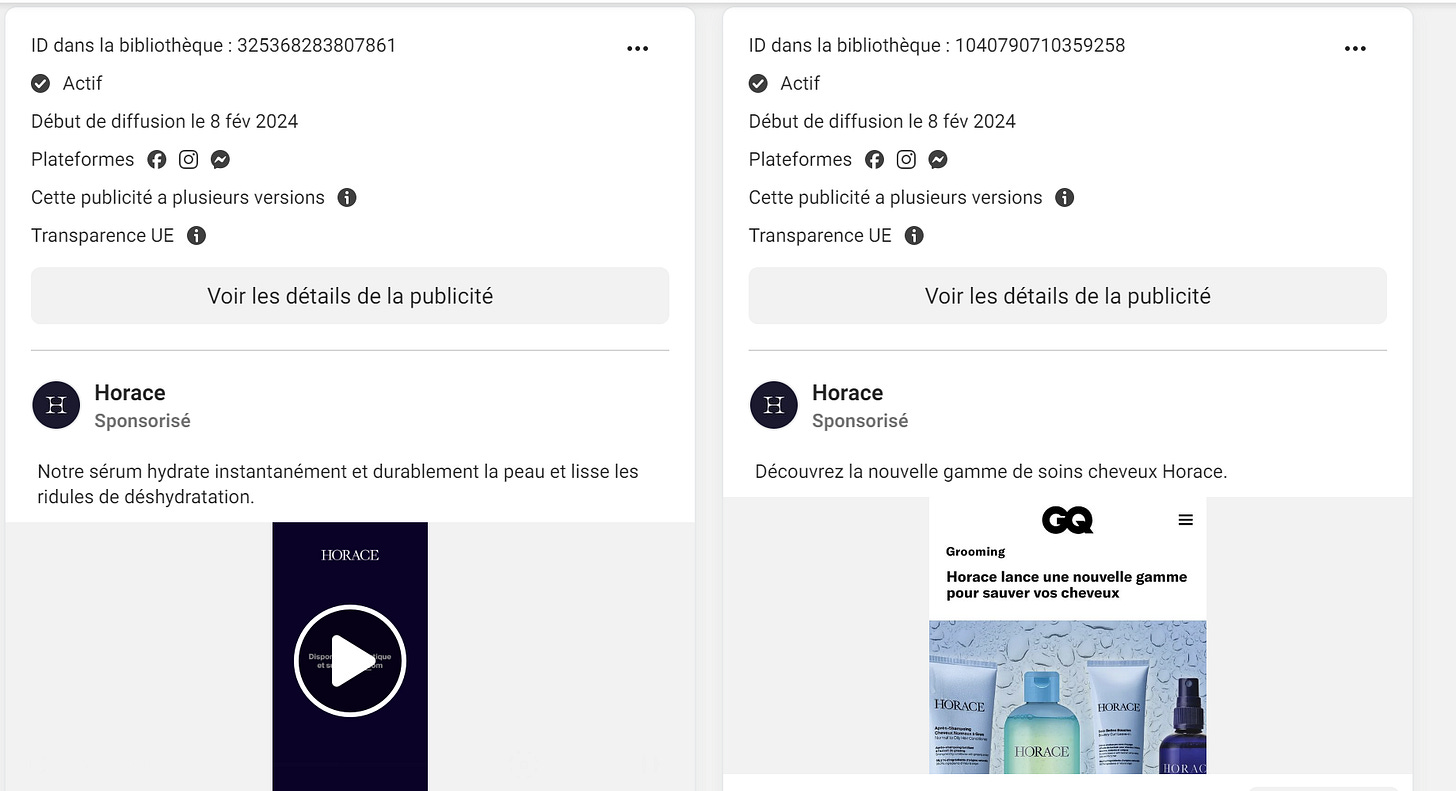Click Instagram platform icon on right ad
The height and width of the screenshot is (791, 1456).
(906, 159)
